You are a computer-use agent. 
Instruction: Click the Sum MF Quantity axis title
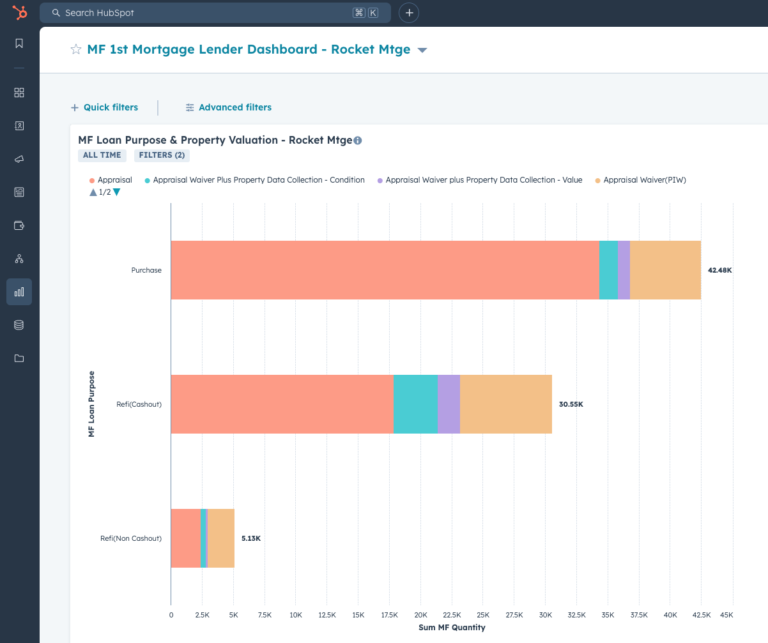pos(452,627)
